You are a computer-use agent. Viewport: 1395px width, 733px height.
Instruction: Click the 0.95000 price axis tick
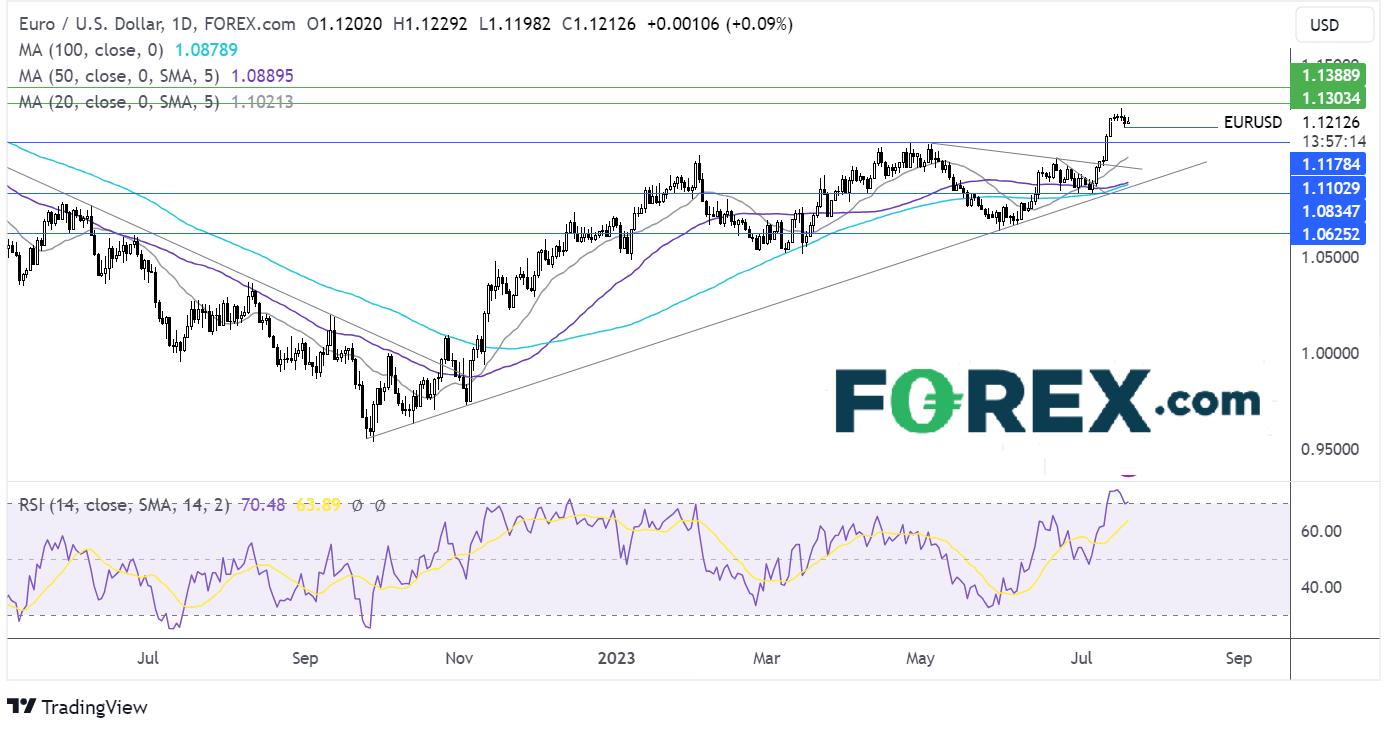click(x=1331, y=449)
